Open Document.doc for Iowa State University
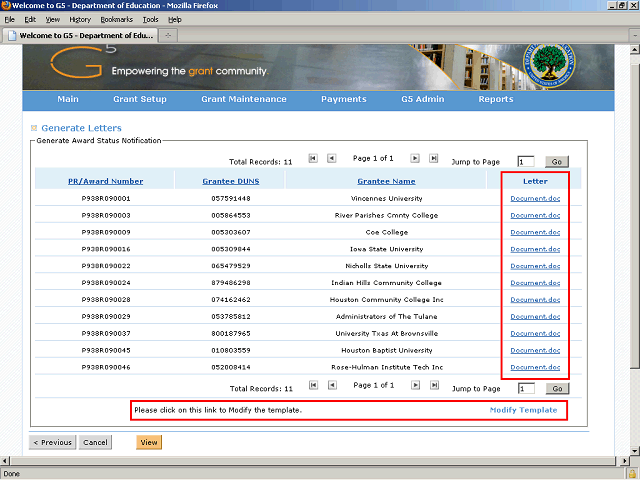The image size is (640, 480). tap(535, 249)
